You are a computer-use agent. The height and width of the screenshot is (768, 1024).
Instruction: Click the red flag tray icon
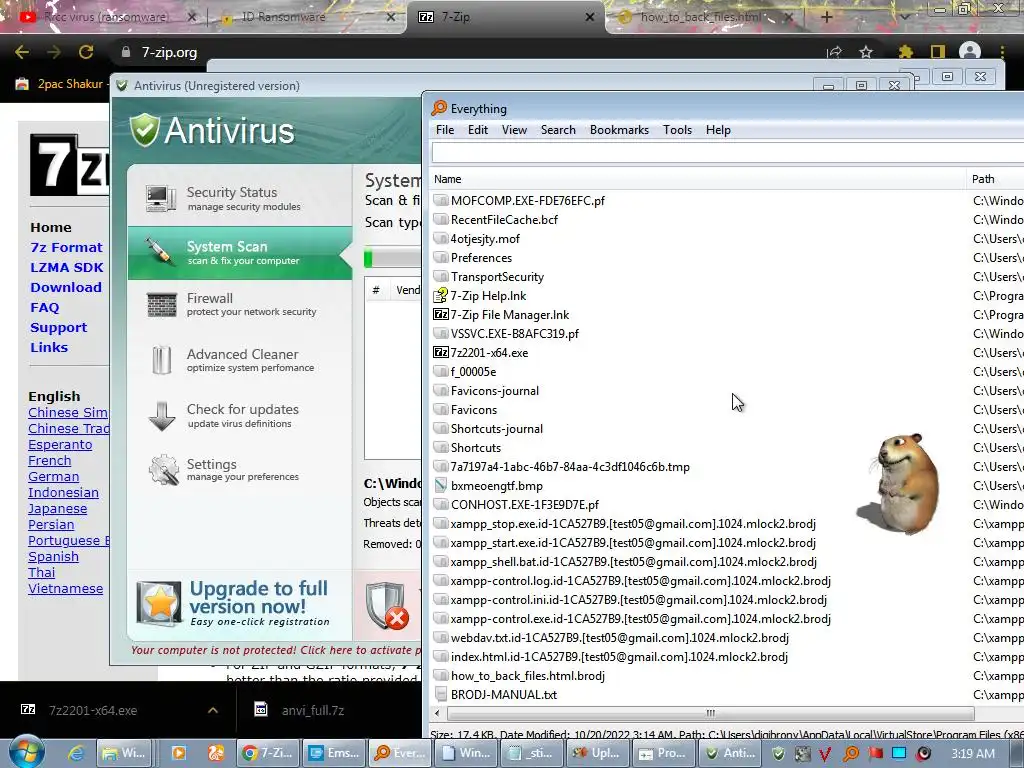pyautogui.click(x=875, y=754)
